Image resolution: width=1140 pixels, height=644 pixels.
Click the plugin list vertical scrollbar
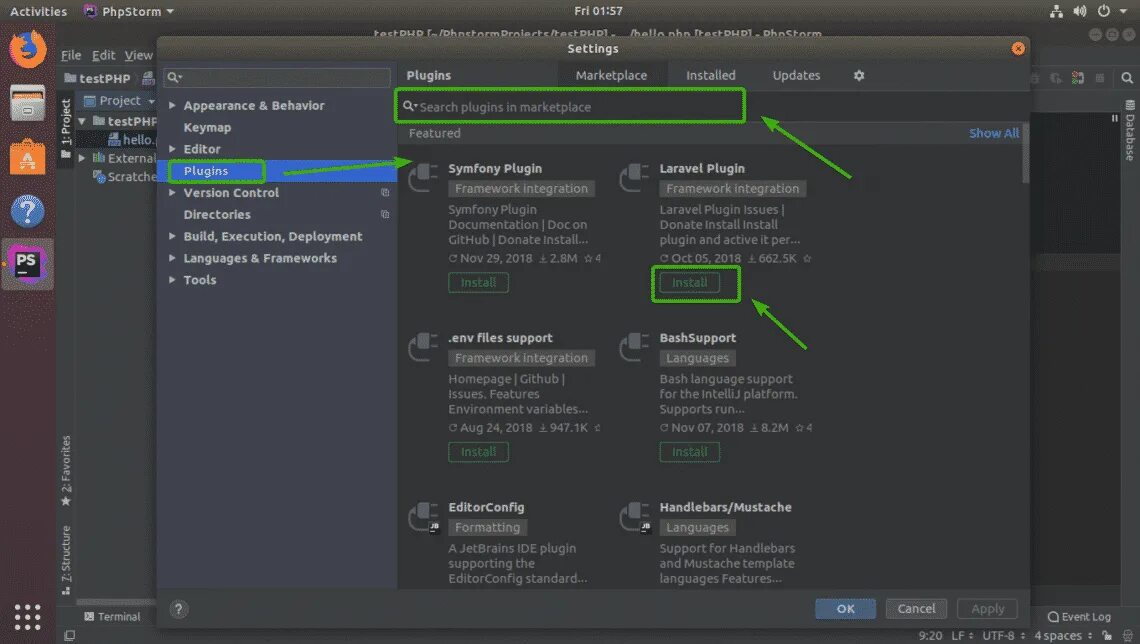pyautogui.click(x=1025, y=153)
